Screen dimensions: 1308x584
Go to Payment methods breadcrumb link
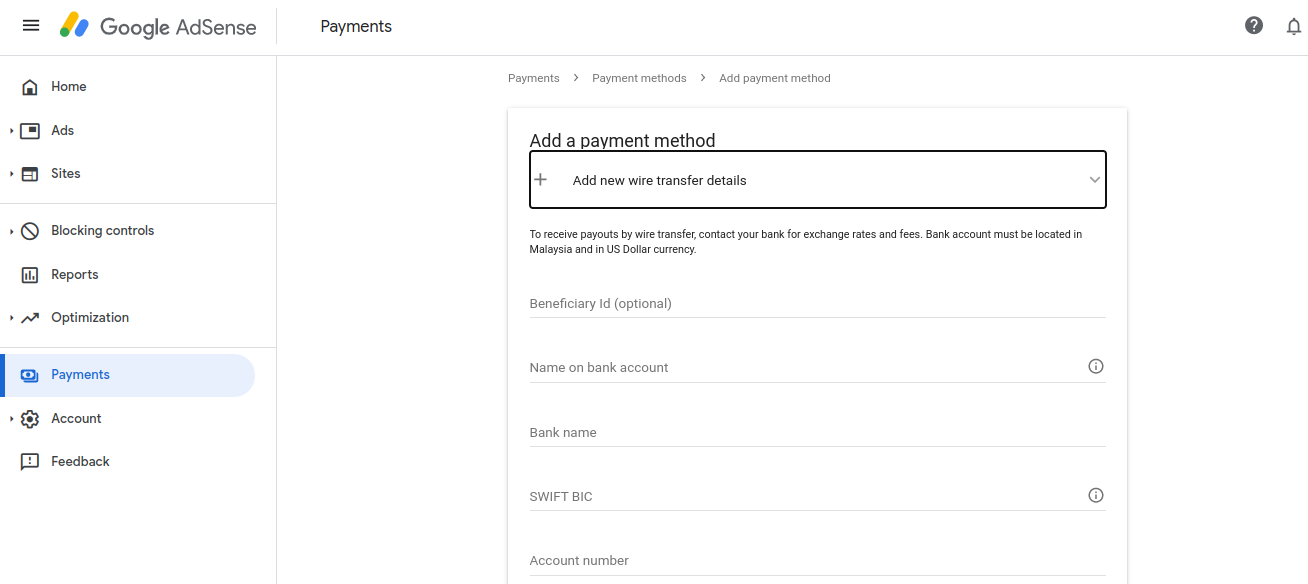coord(639,78)
